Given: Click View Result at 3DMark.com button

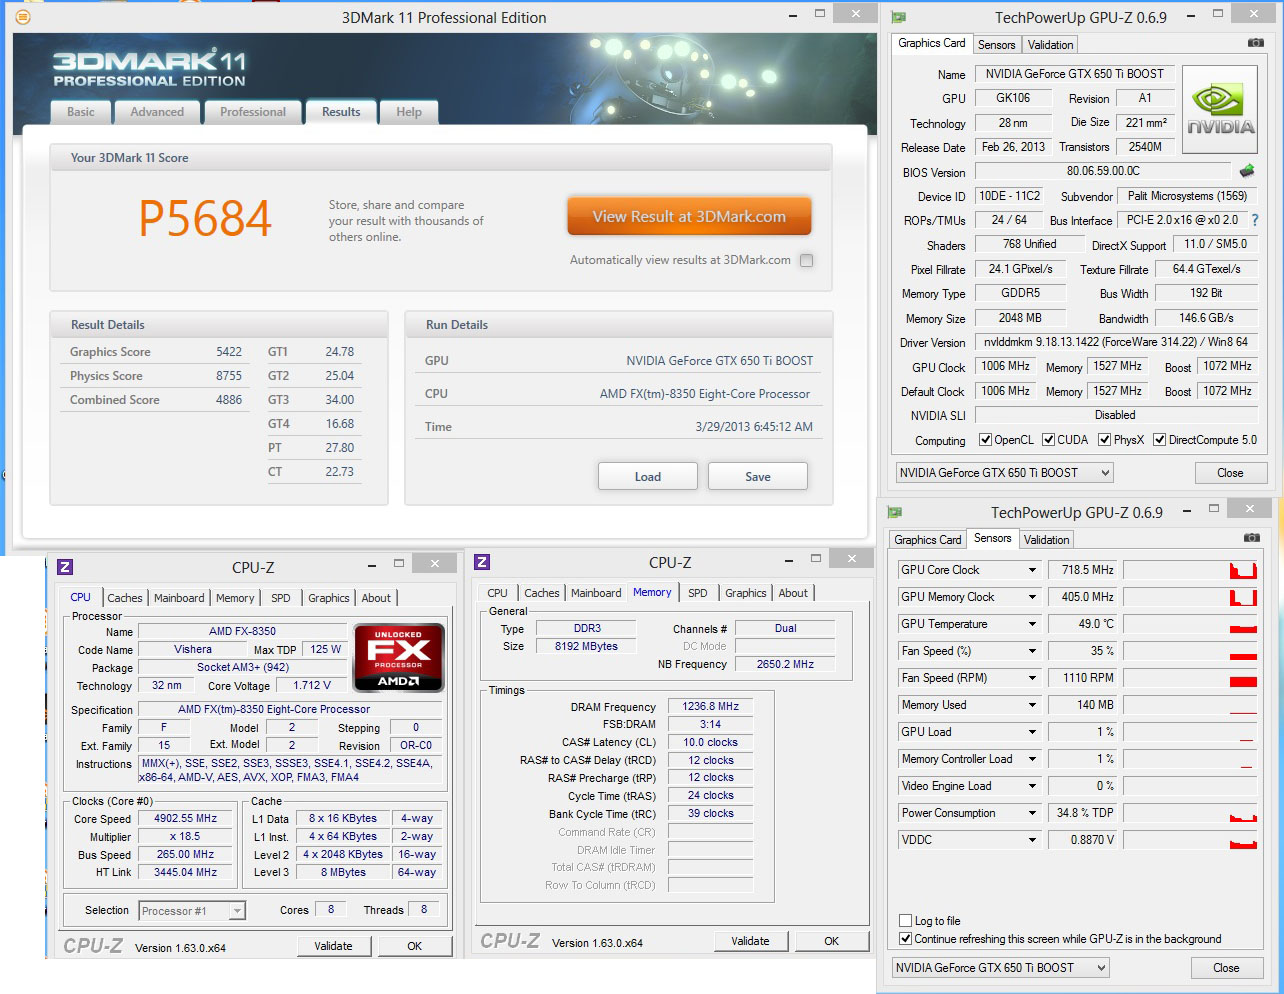Looking at the screenshot, I should pos(689,216).
